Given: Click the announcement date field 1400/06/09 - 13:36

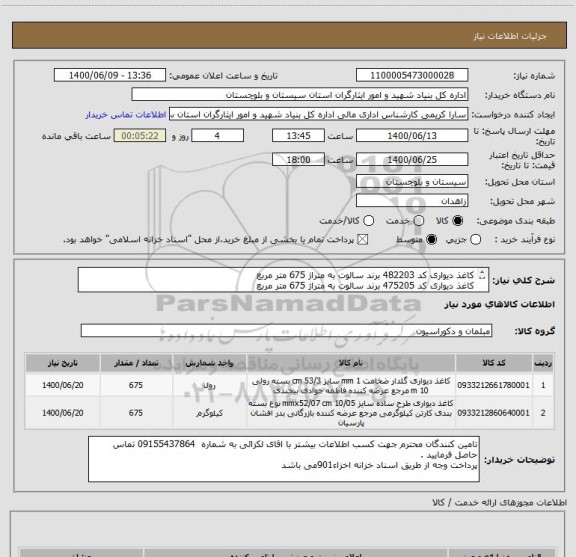Looking at the screenshot, I should (110, 75).
